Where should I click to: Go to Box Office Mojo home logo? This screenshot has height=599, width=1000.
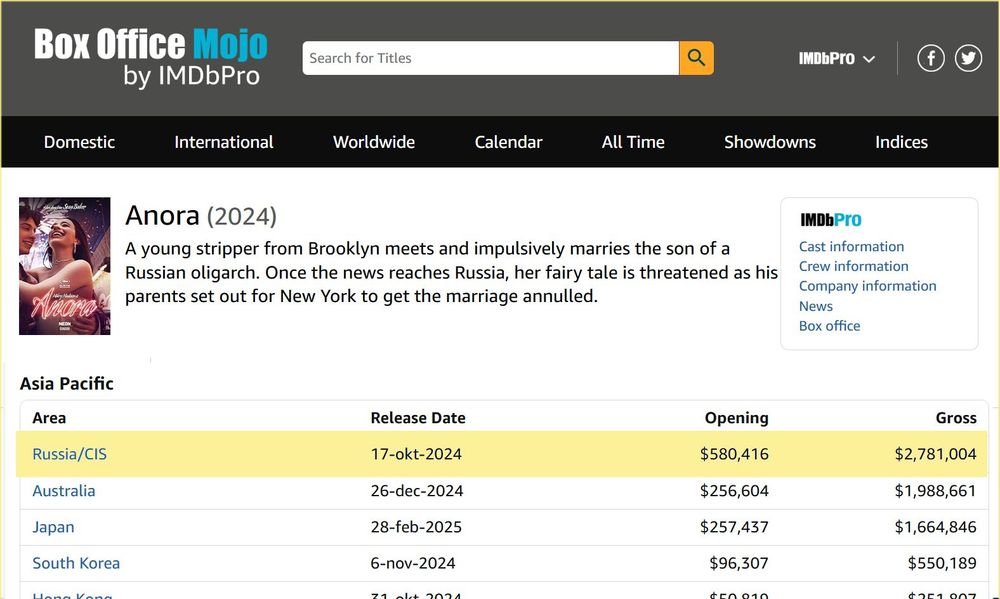point(151,57)
